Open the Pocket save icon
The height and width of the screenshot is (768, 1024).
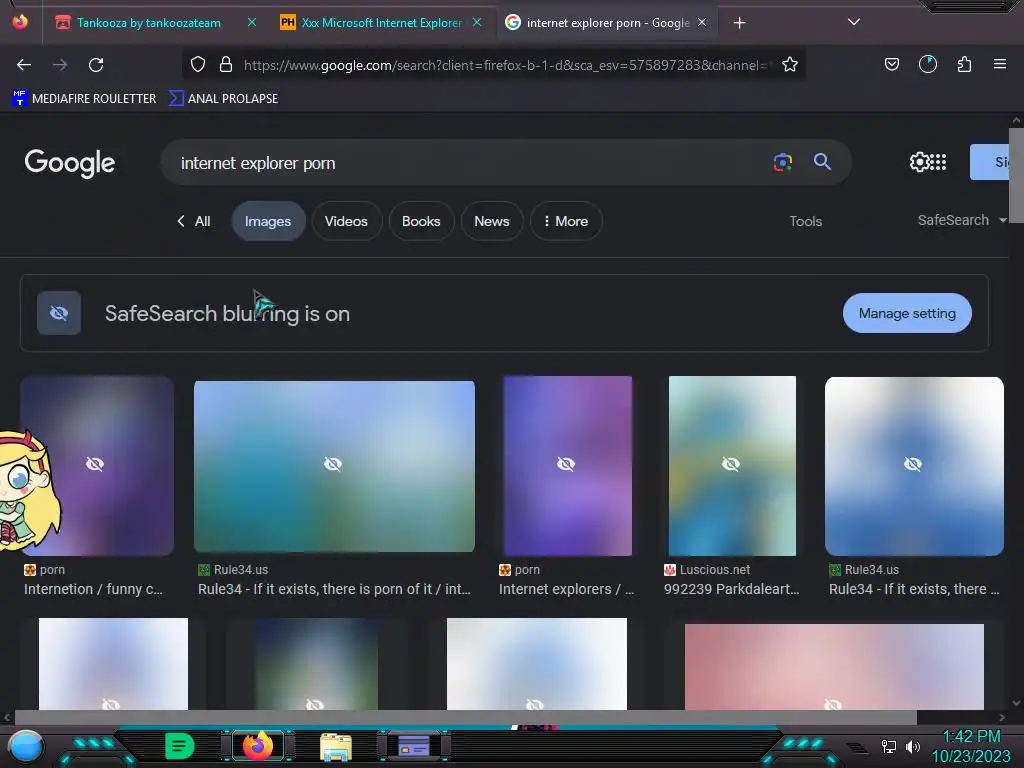click(x=891, y=64)
